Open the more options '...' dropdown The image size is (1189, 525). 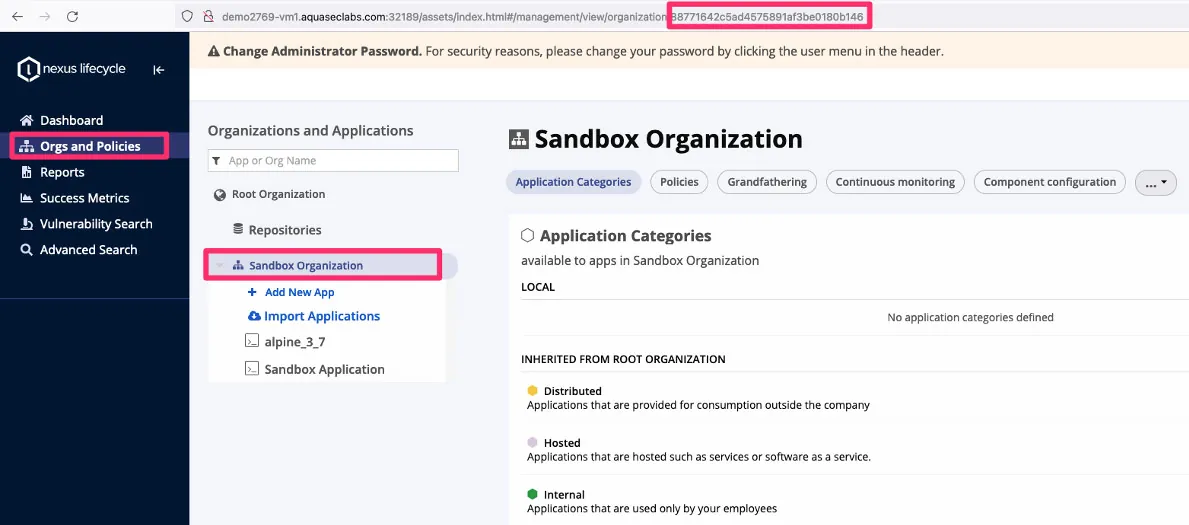pyautogui.click(x=1156, y=182)
